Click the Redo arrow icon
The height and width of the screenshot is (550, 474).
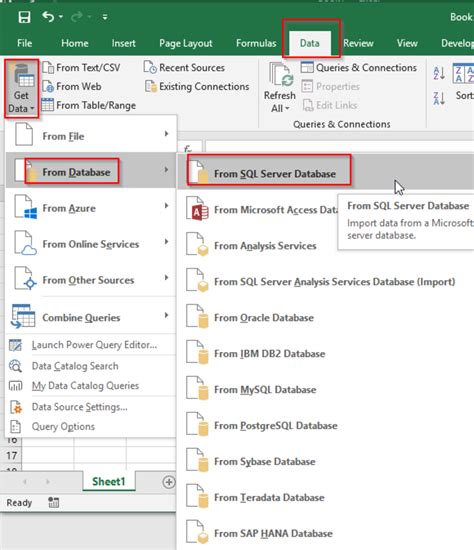tap(77, 16)
